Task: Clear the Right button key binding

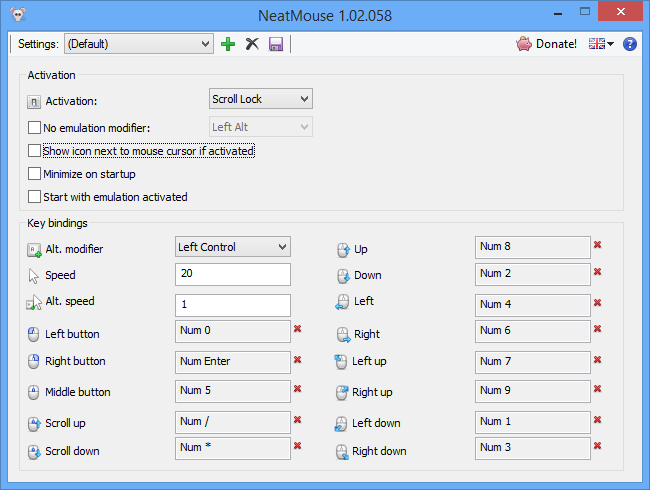Action: click(298, 360)
